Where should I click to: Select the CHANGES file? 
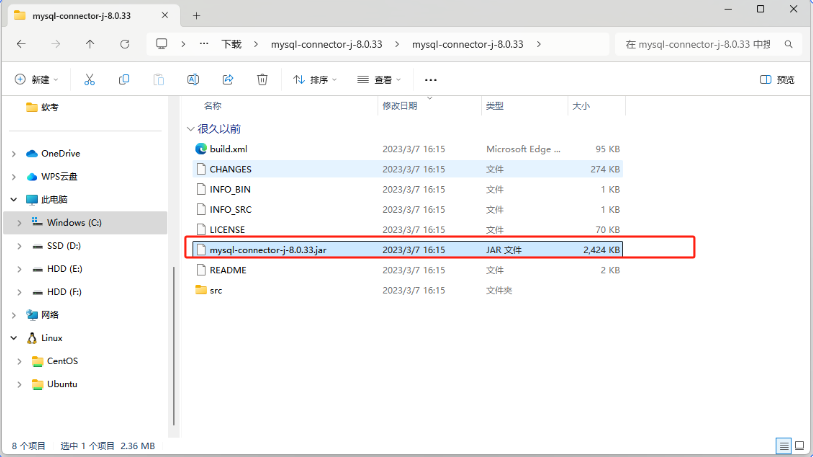coord(408,169)
